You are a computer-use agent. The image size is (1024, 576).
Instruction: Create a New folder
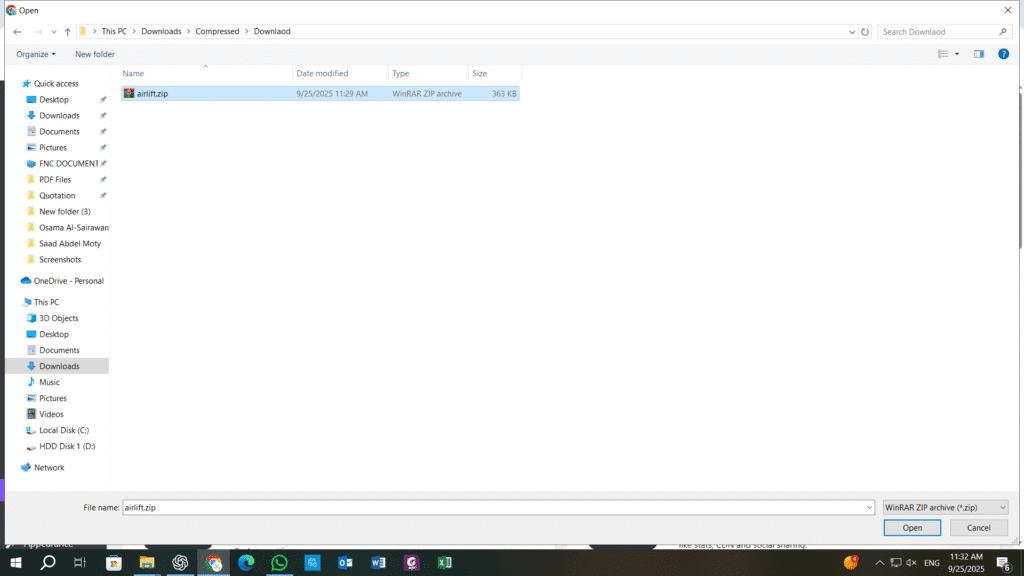tap(95, 54)
